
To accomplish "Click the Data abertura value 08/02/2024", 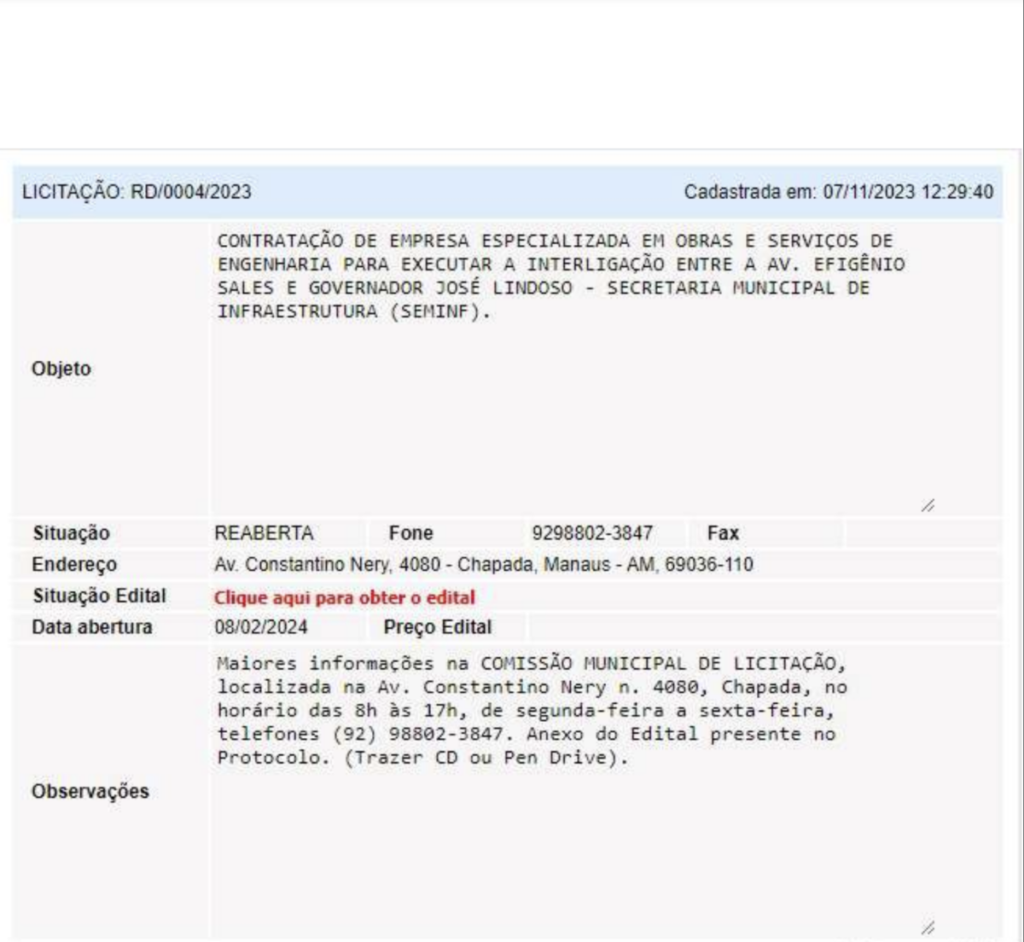I will 262,628.
